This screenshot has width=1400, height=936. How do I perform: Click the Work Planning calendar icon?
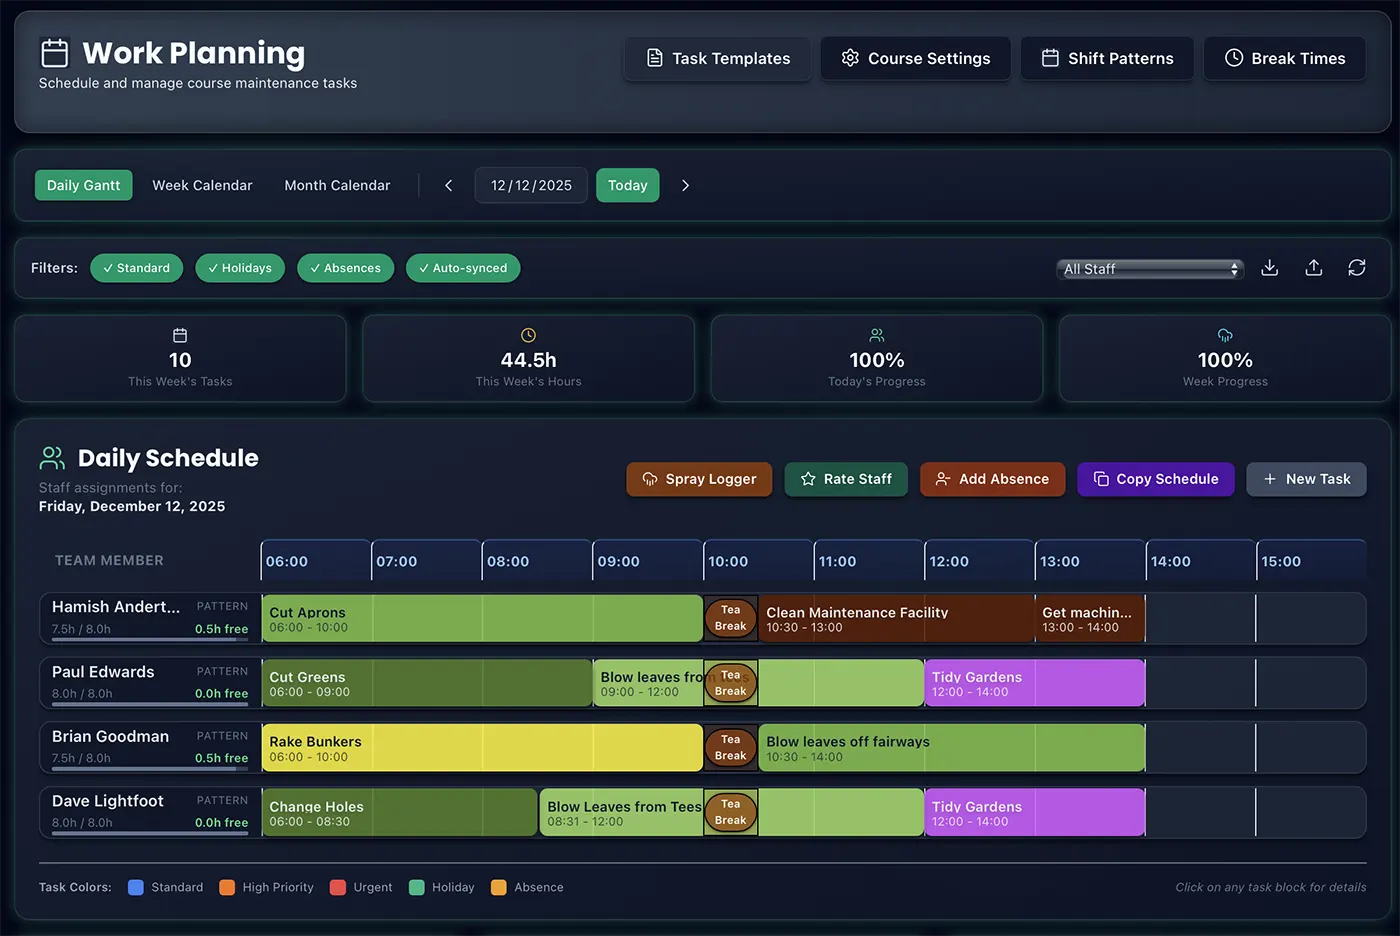point(55,53)
